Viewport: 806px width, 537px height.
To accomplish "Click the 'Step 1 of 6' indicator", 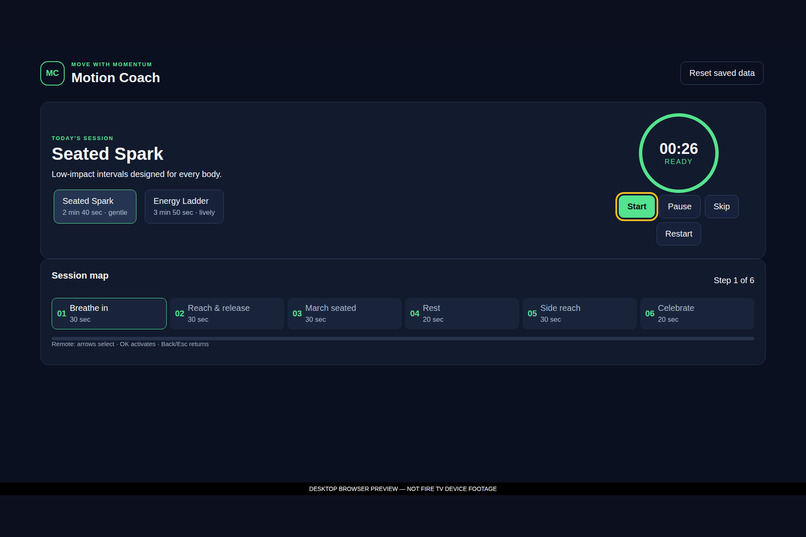I will coord(734,280).
